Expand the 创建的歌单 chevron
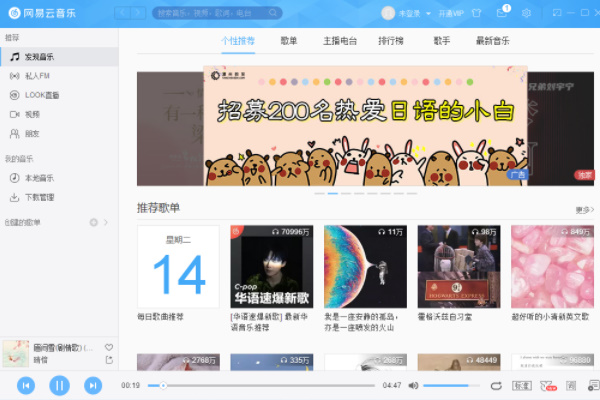This screenshot has height=400, width=600. tap(106, 222)
